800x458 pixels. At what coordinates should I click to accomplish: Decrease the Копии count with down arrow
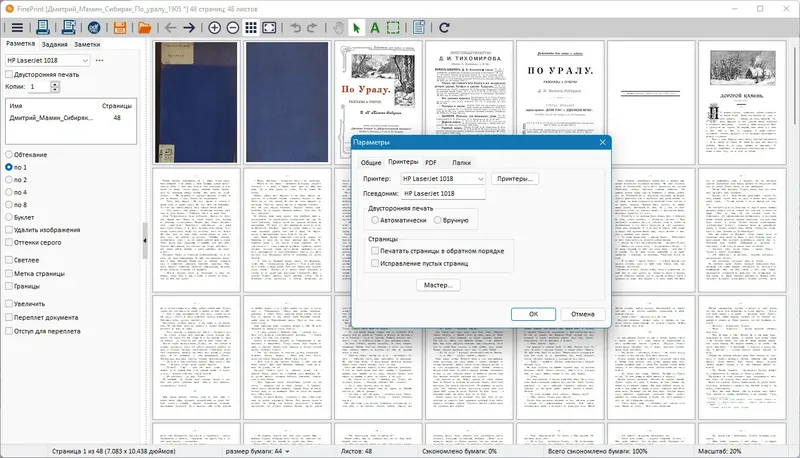click(55, 90)
